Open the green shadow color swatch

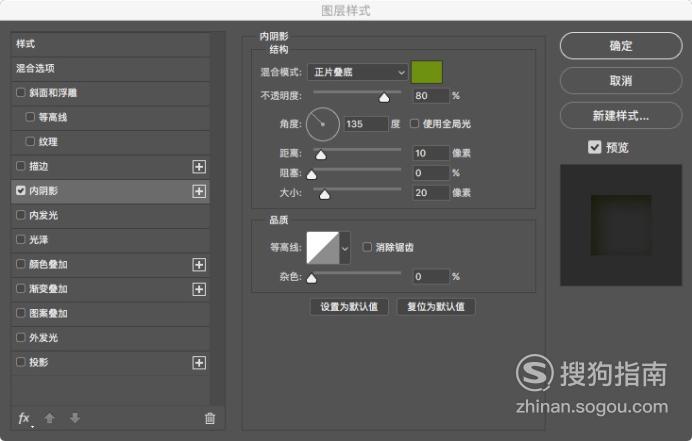tap(427, 72)
